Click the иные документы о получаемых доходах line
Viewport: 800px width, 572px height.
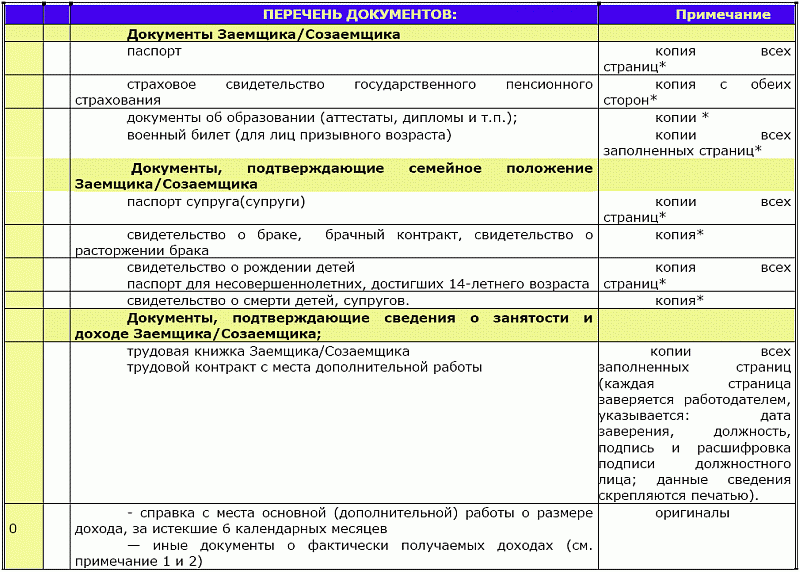coord(334,553)
